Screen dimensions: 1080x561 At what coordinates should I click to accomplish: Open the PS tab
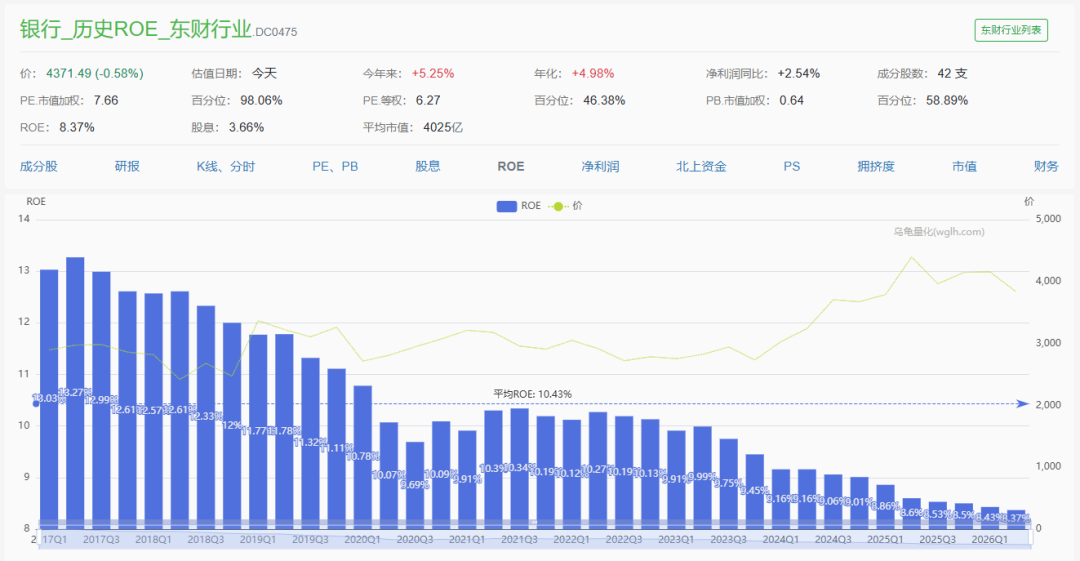coord(791,166)
